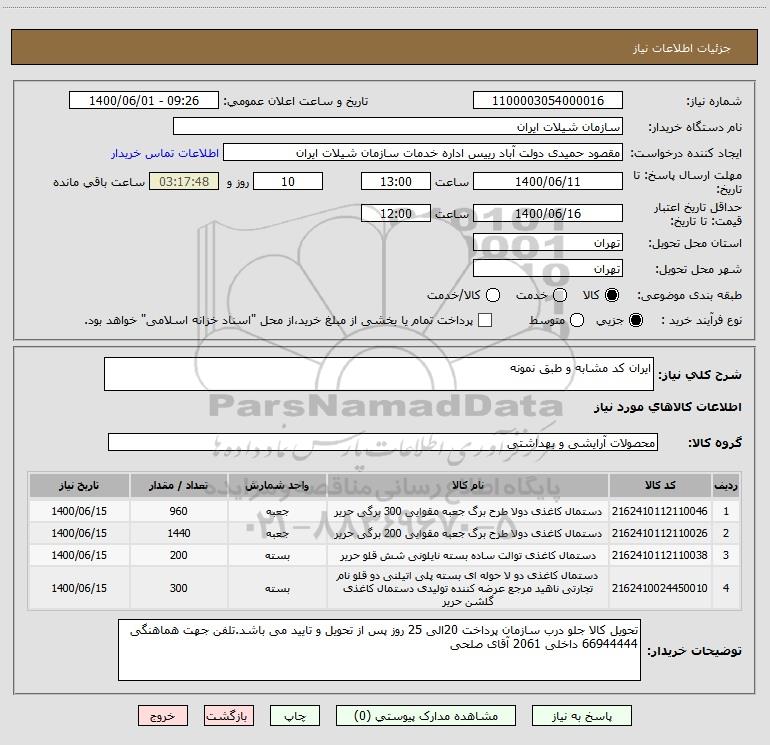Image resolution: width=770 pixels, height=745 pixels.
Task: Click quantity 200 in row 3
Action: click(179, 555)
